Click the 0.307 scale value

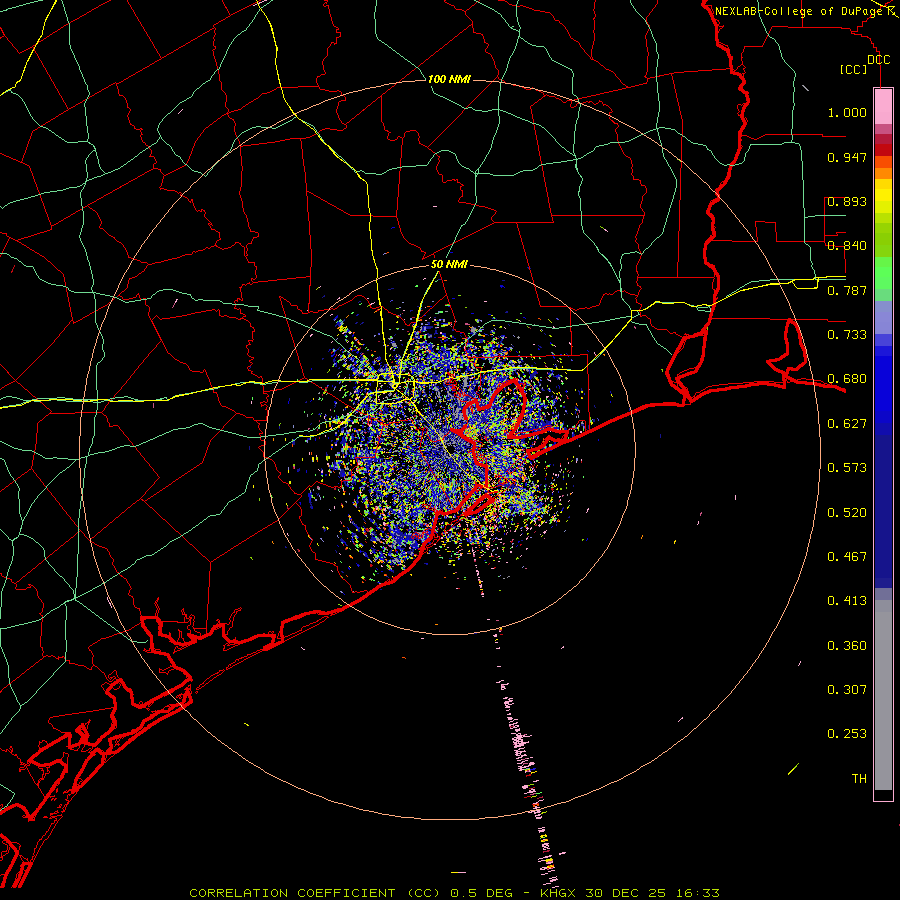[847, 690]
